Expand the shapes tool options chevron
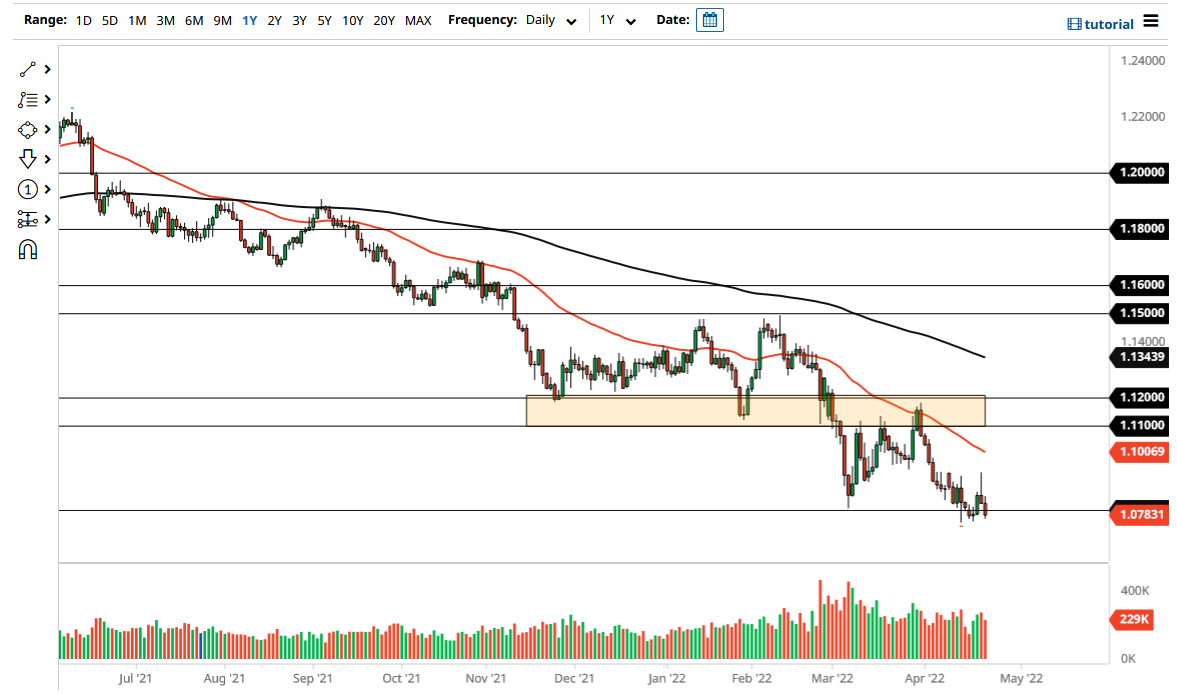The height and width of the screenshot is (694, 1177). tap(45, 129)
